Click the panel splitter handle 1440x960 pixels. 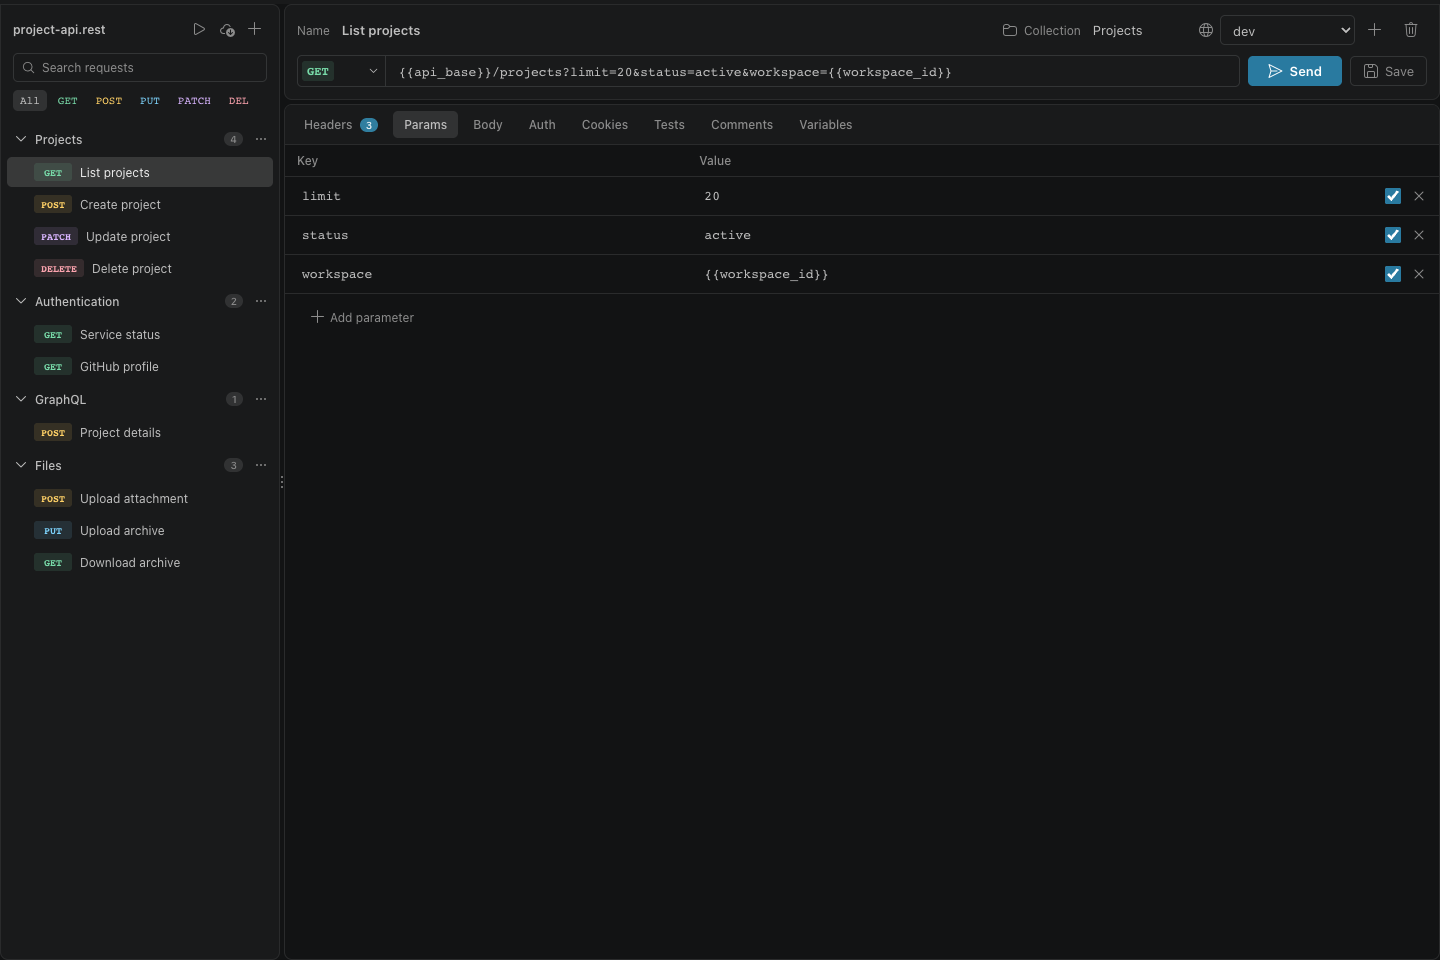click(282, 482)
